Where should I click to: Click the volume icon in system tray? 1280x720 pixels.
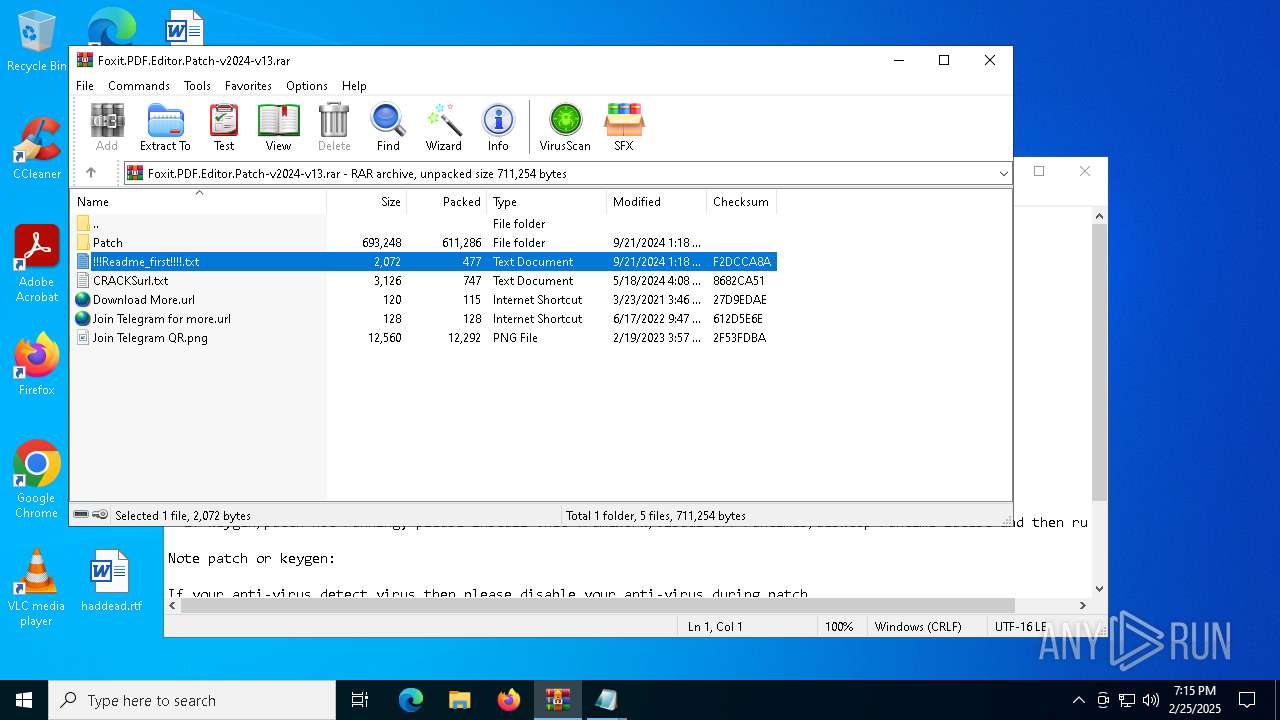pos(1151,700)
